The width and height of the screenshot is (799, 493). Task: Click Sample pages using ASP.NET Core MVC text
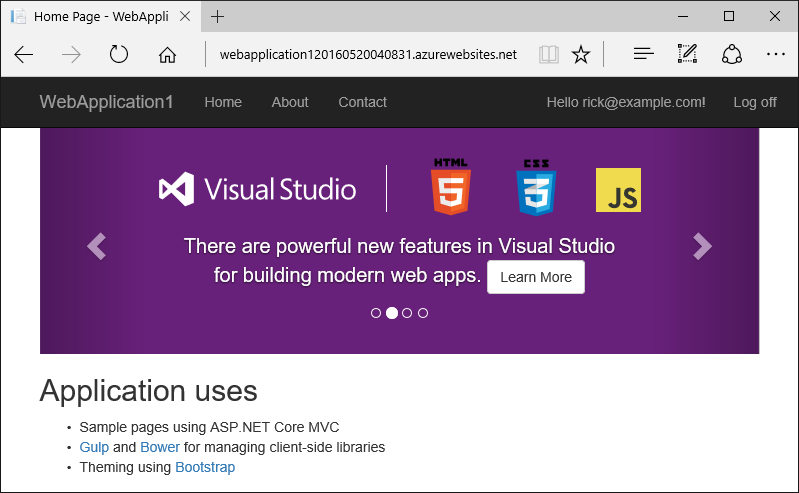tap(209, 427)
